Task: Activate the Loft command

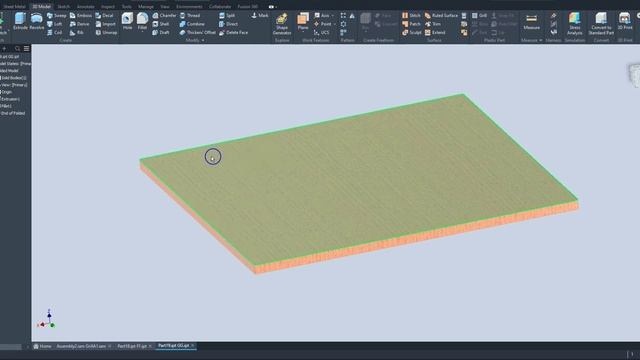Action: [55, 24]
